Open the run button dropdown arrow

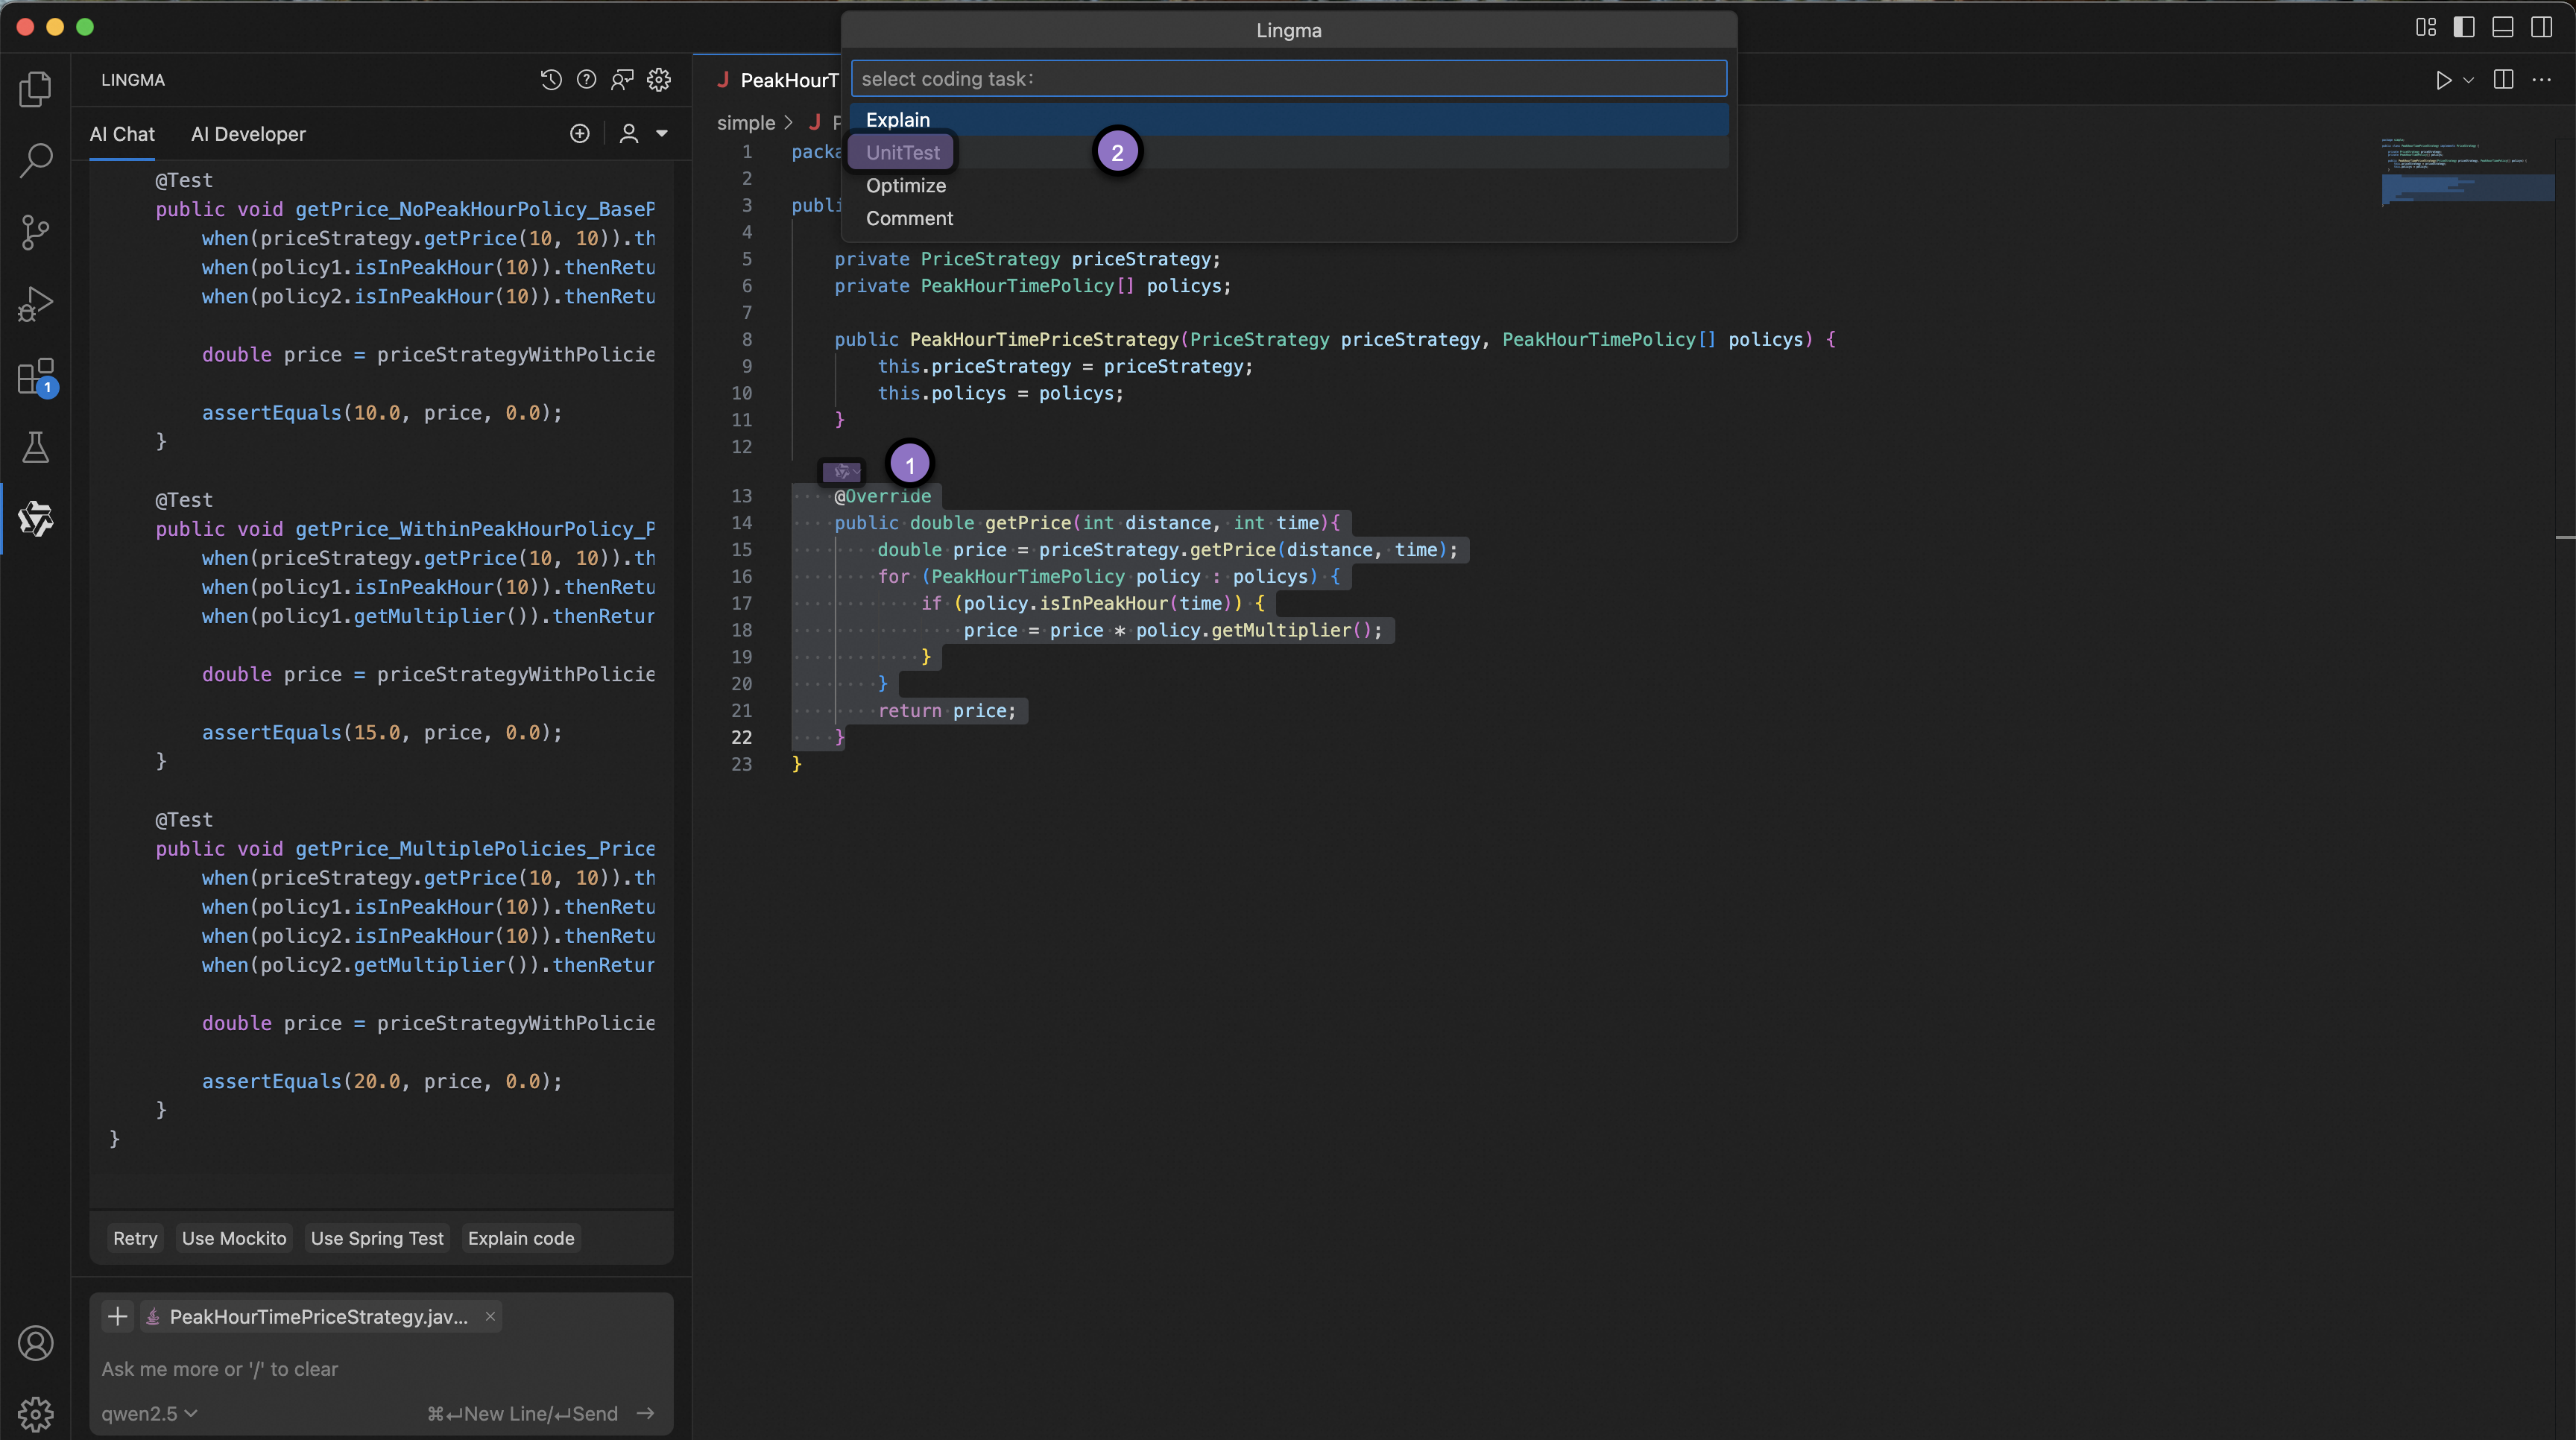[x=2468, y=80]
